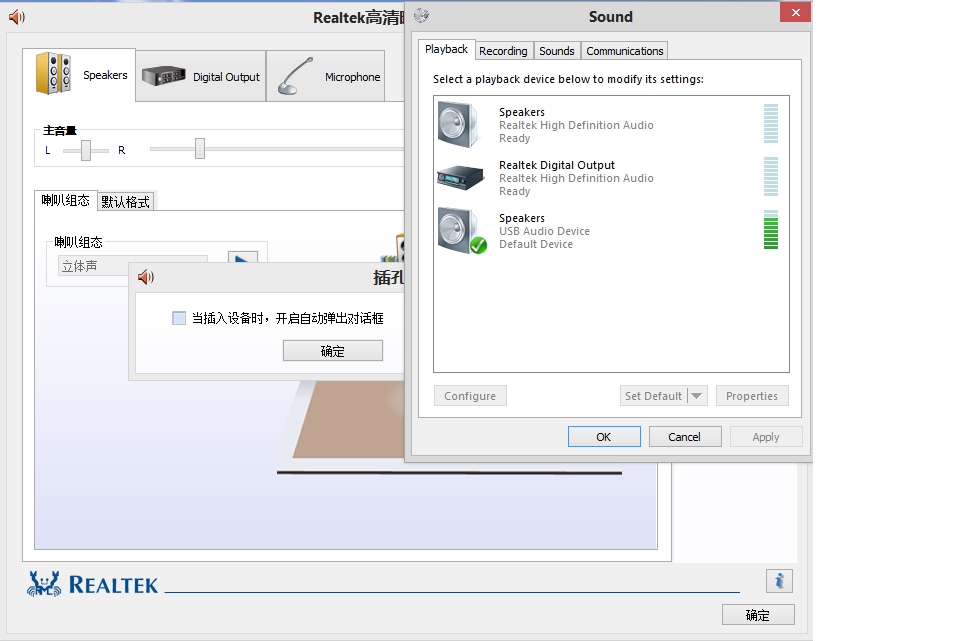This screenshot has height=641, width=960.
Task: Click level meter for USB Audio Device
Action: tap(771, 230)
